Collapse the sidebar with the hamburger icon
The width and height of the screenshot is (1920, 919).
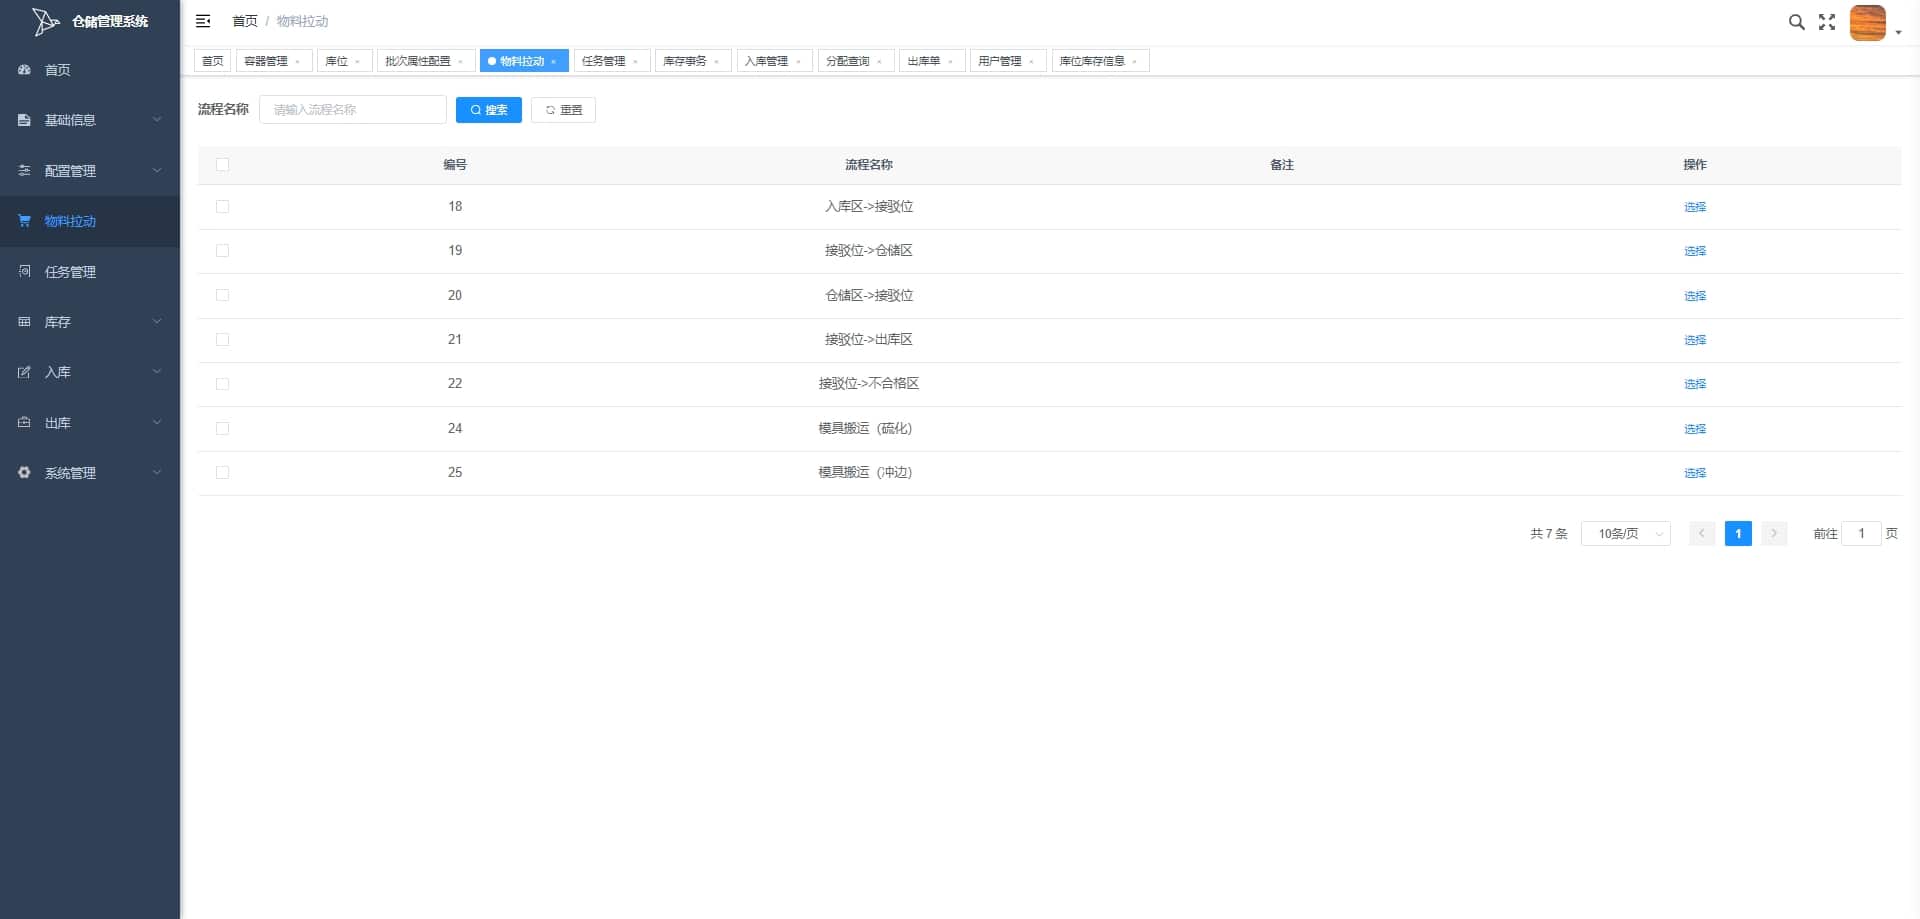click(203, 21)
